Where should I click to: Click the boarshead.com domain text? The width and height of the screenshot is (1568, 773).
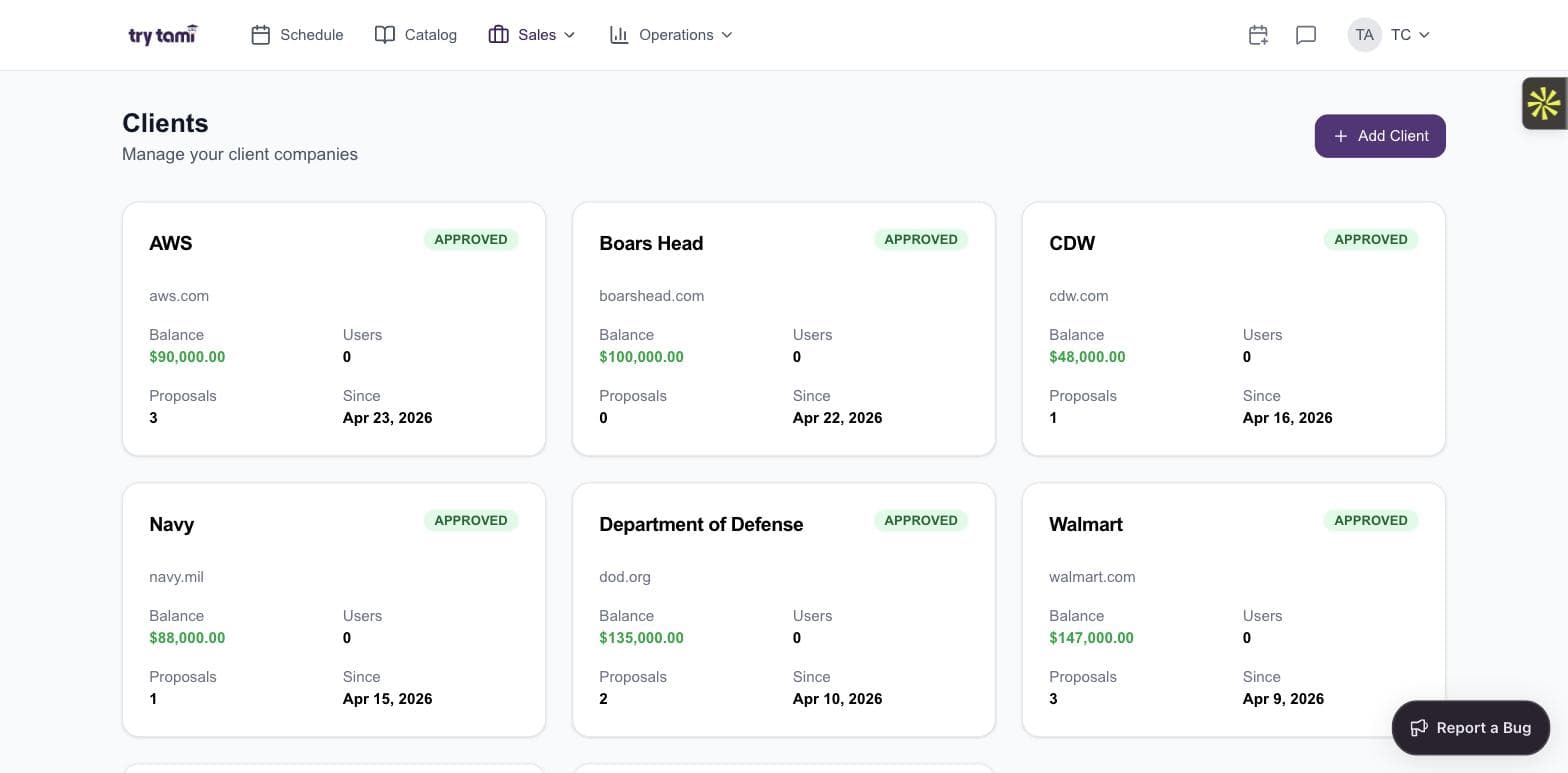pos(652,296)
